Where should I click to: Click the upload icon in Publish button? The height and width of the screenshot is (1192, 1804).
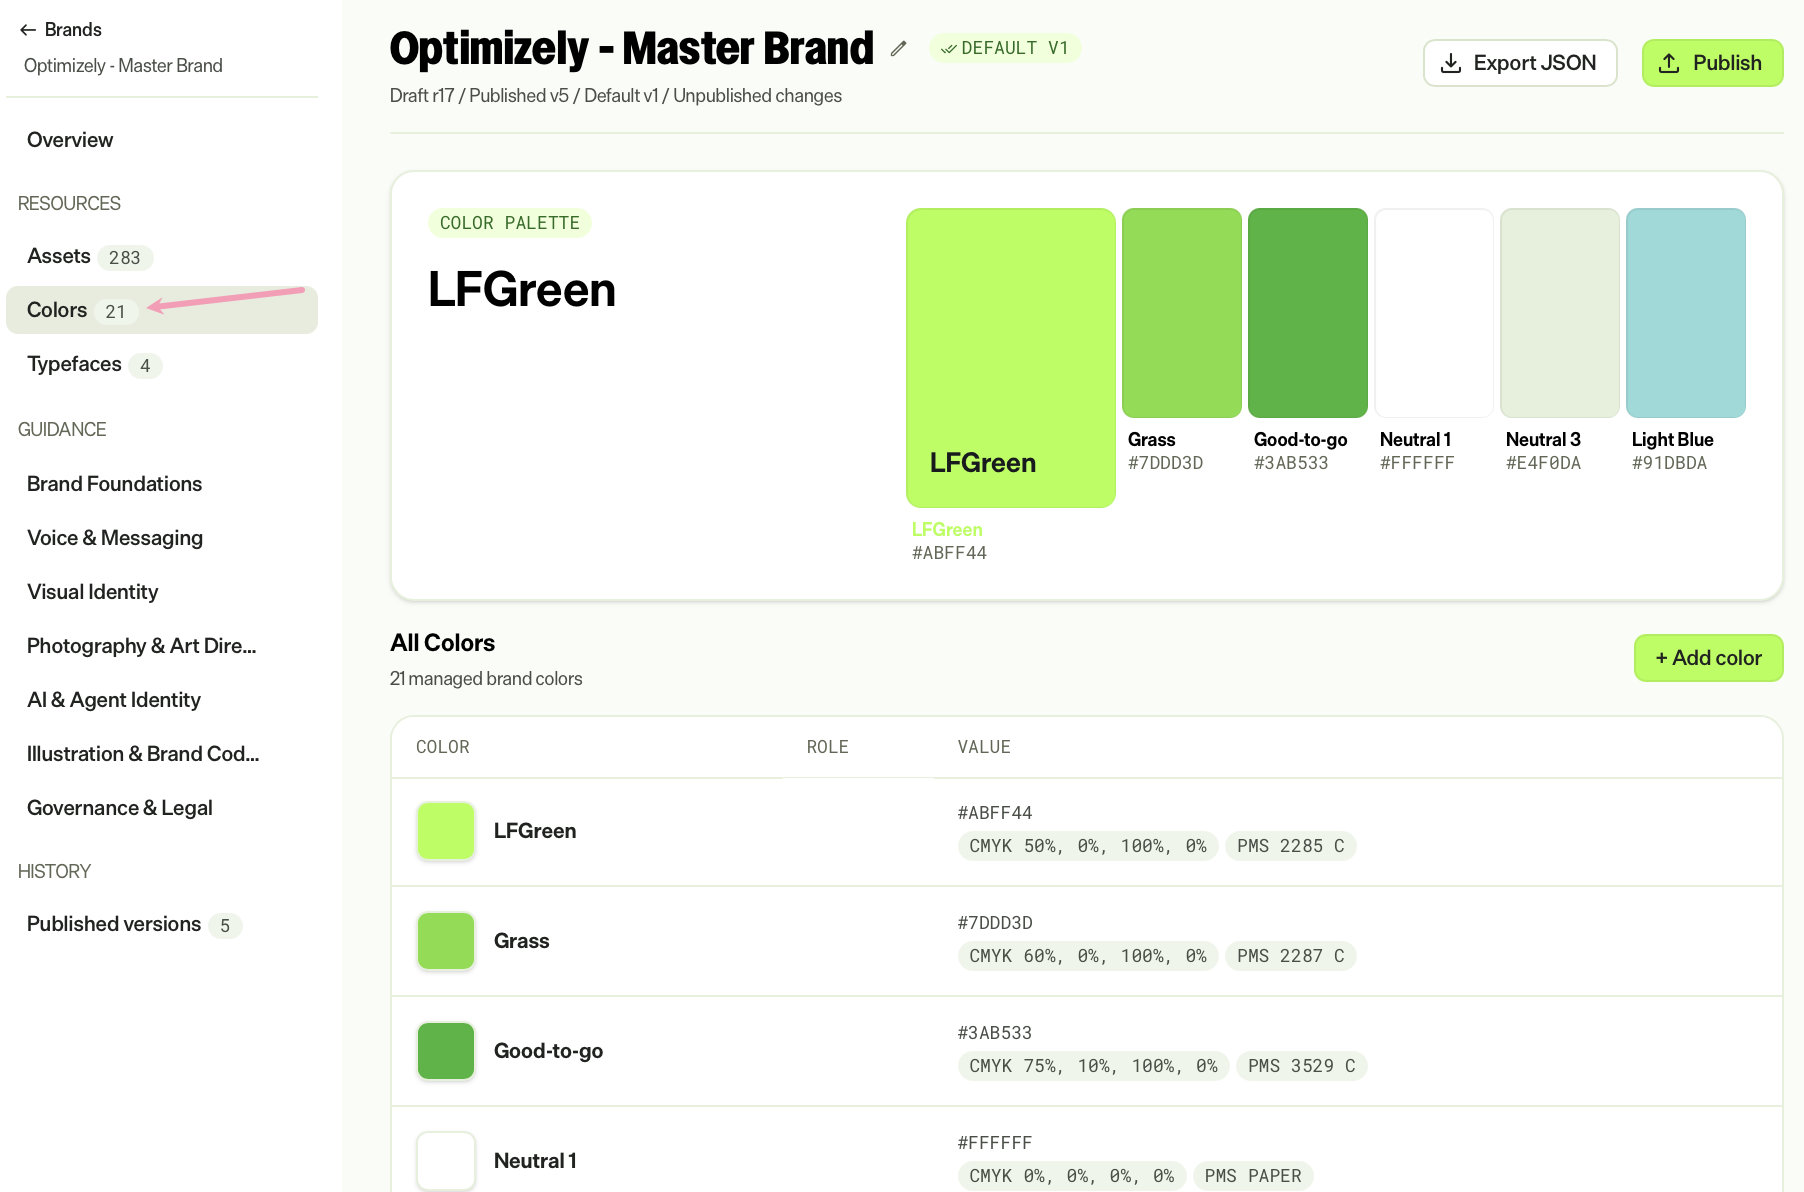click(x=1669, y=63)
